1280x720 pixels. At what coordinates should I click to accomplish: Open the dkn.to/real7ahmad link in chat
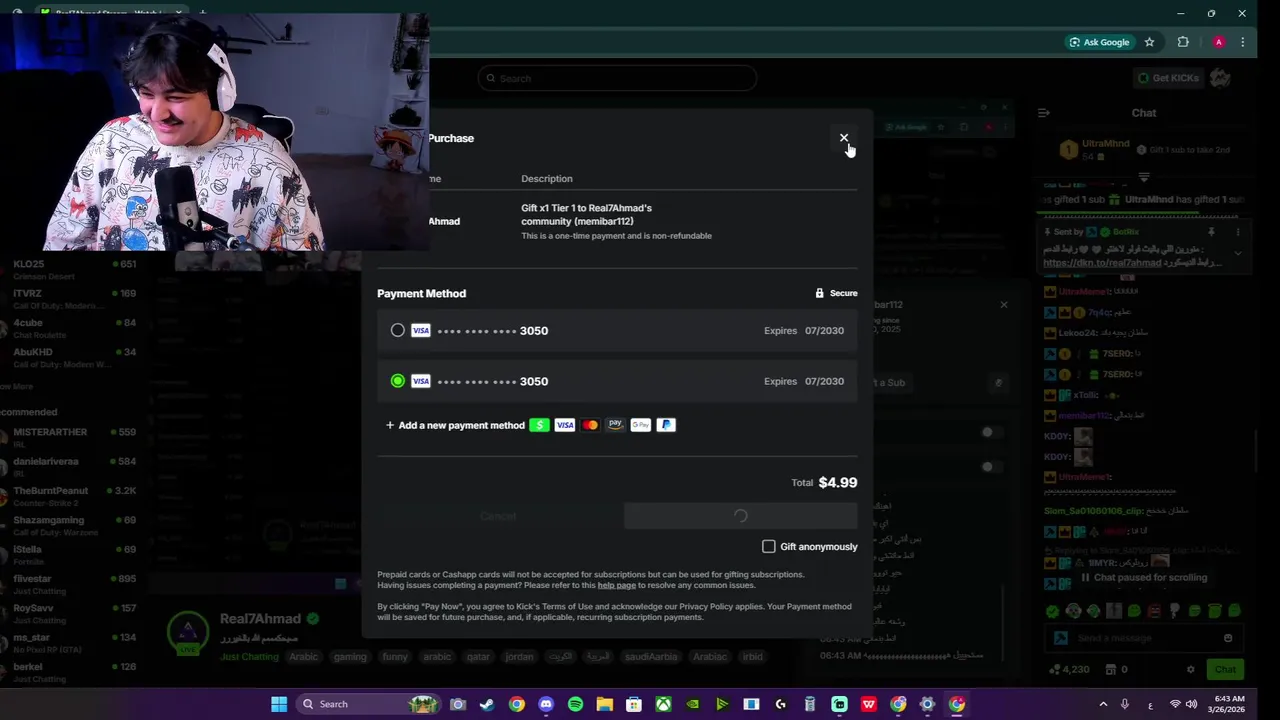(1102, 263)
